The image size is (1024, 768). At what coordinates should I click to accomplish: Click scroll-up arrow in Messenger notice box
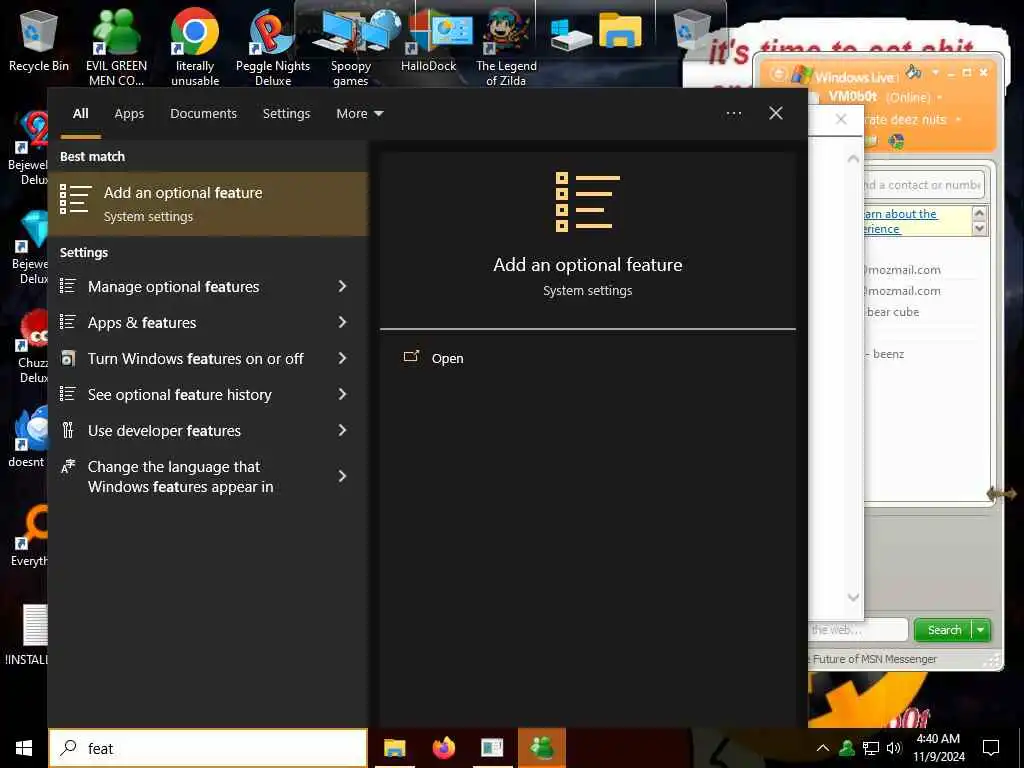tap(979, 213)
